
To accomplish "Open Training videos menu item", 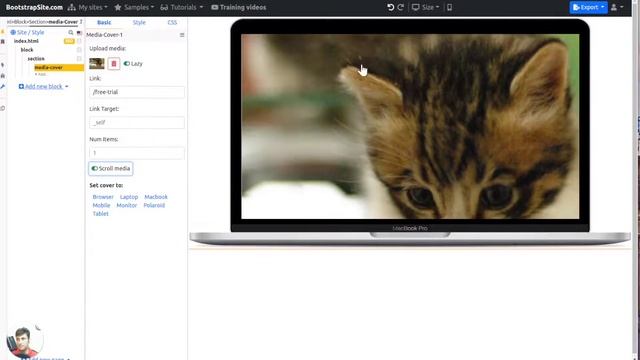I will [x=238, y=7].
